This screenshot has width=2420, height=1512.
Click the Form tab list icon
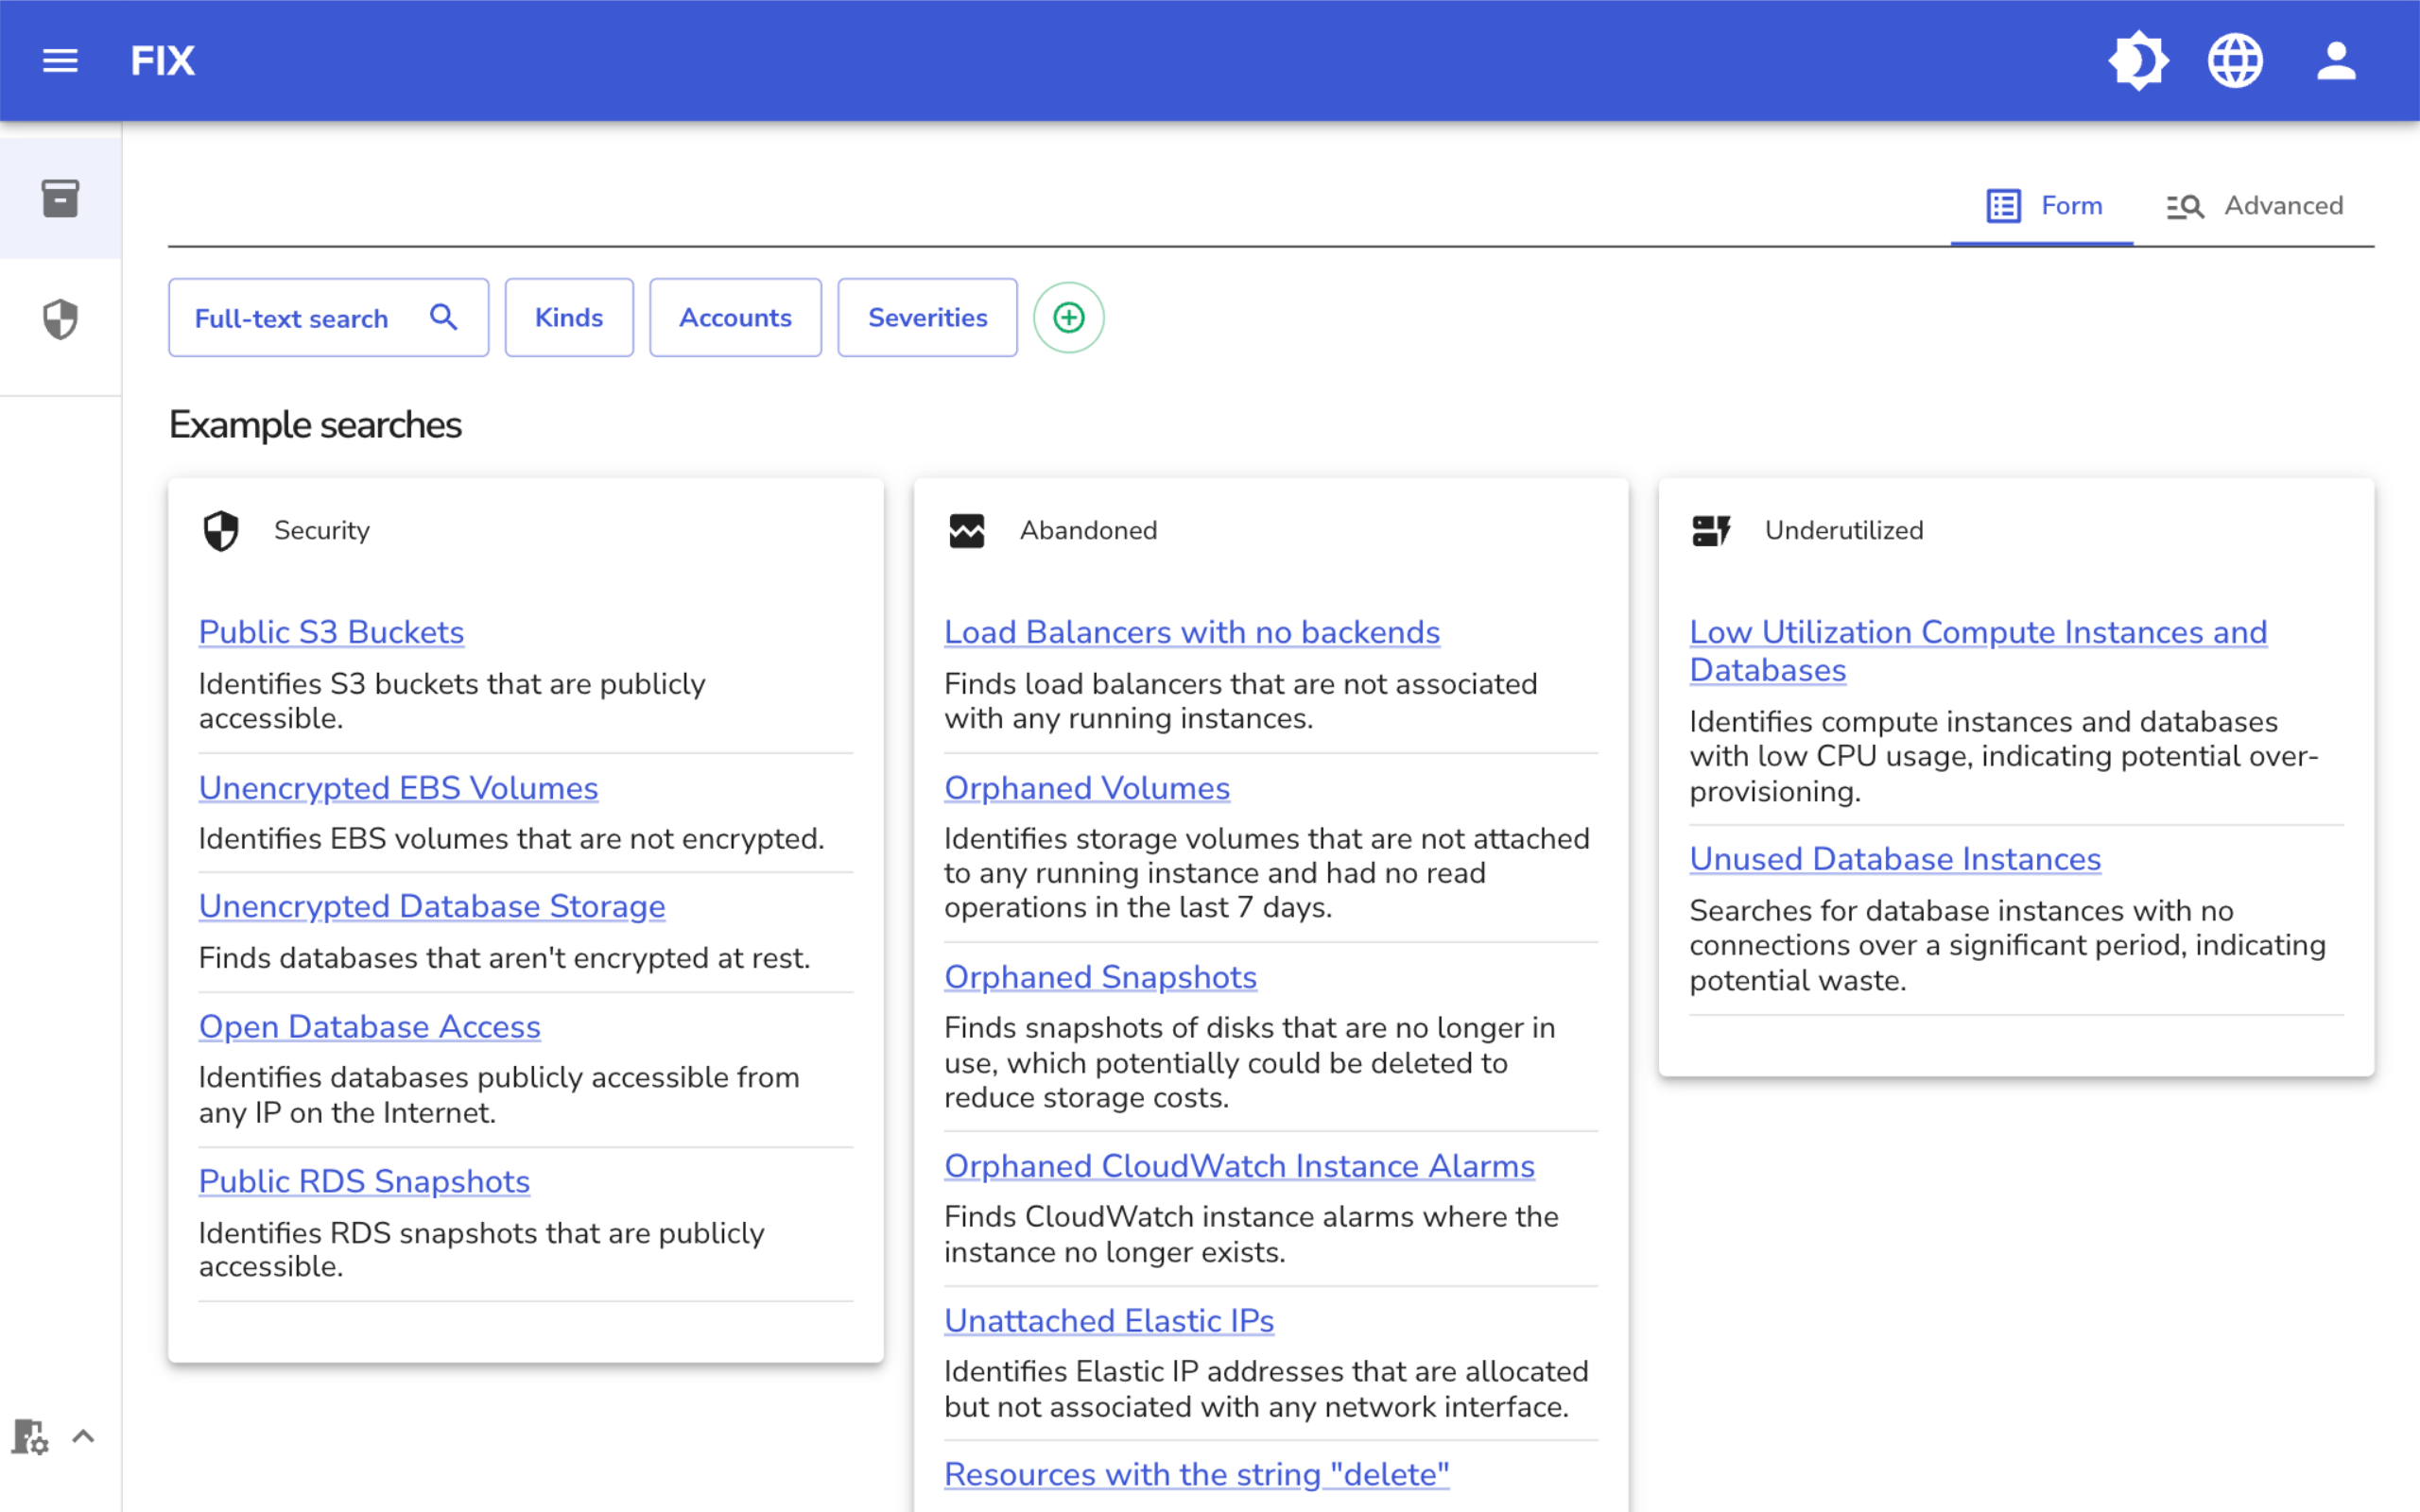pyautogui.click(x=2003, y=206)
